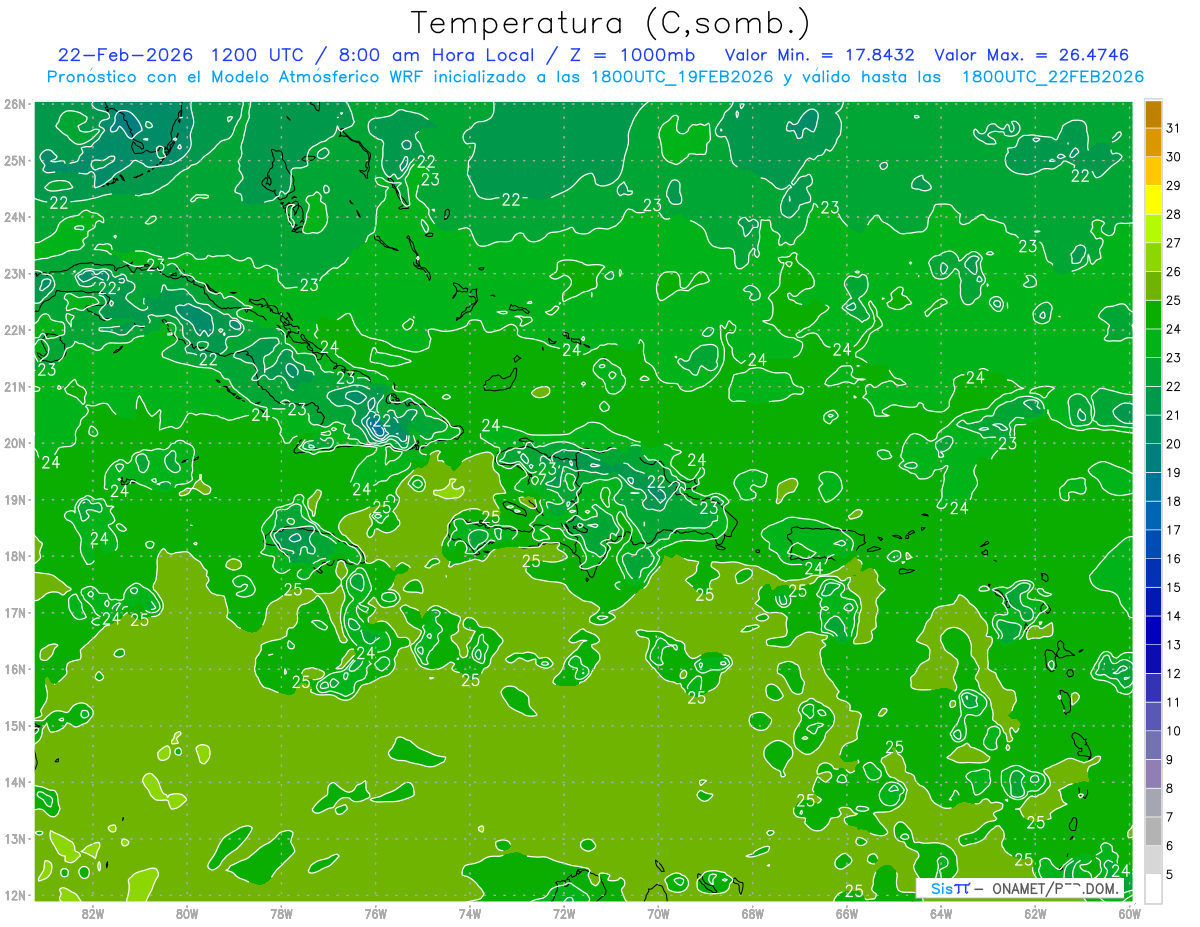The height and width of the screenshot is (927, 1200).
Task: Click the color legend value '27'
Action: pos(1174,243)
